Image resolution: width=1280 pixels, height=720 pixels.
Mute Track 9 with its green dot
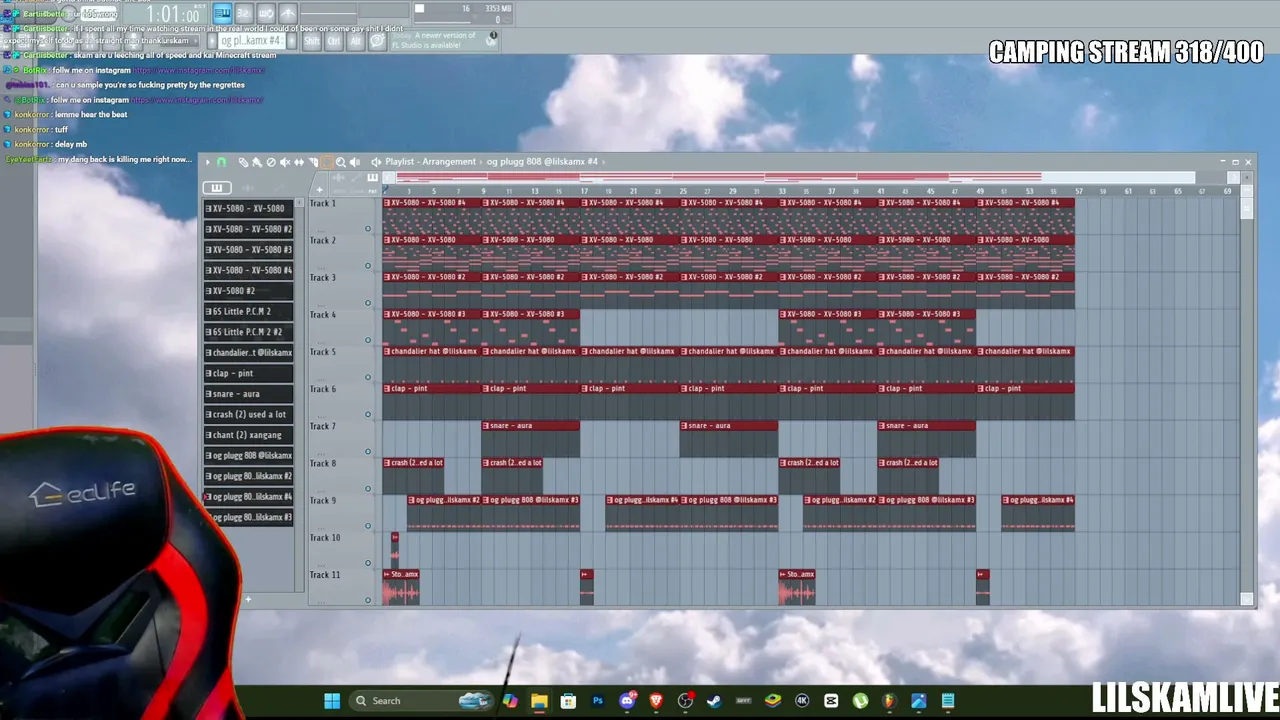(368, 526)
